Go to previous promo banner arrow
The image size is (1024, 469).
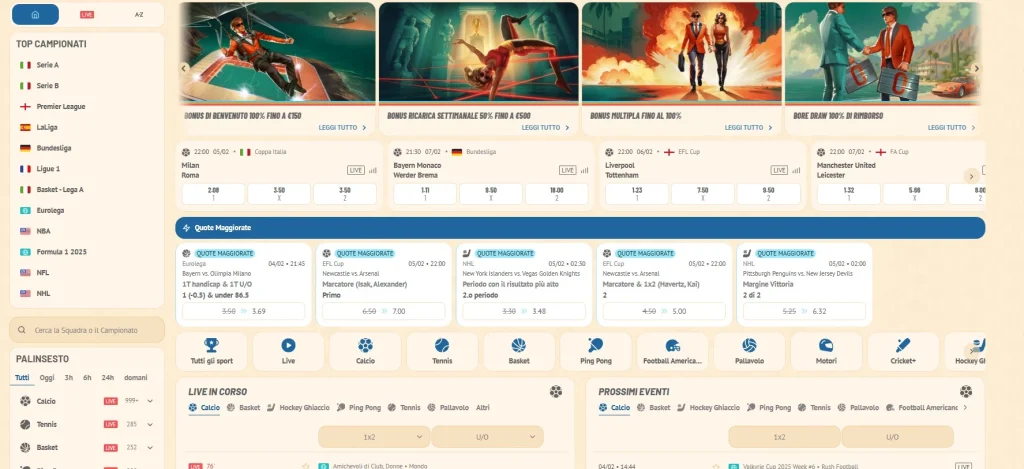click(184, 68)
